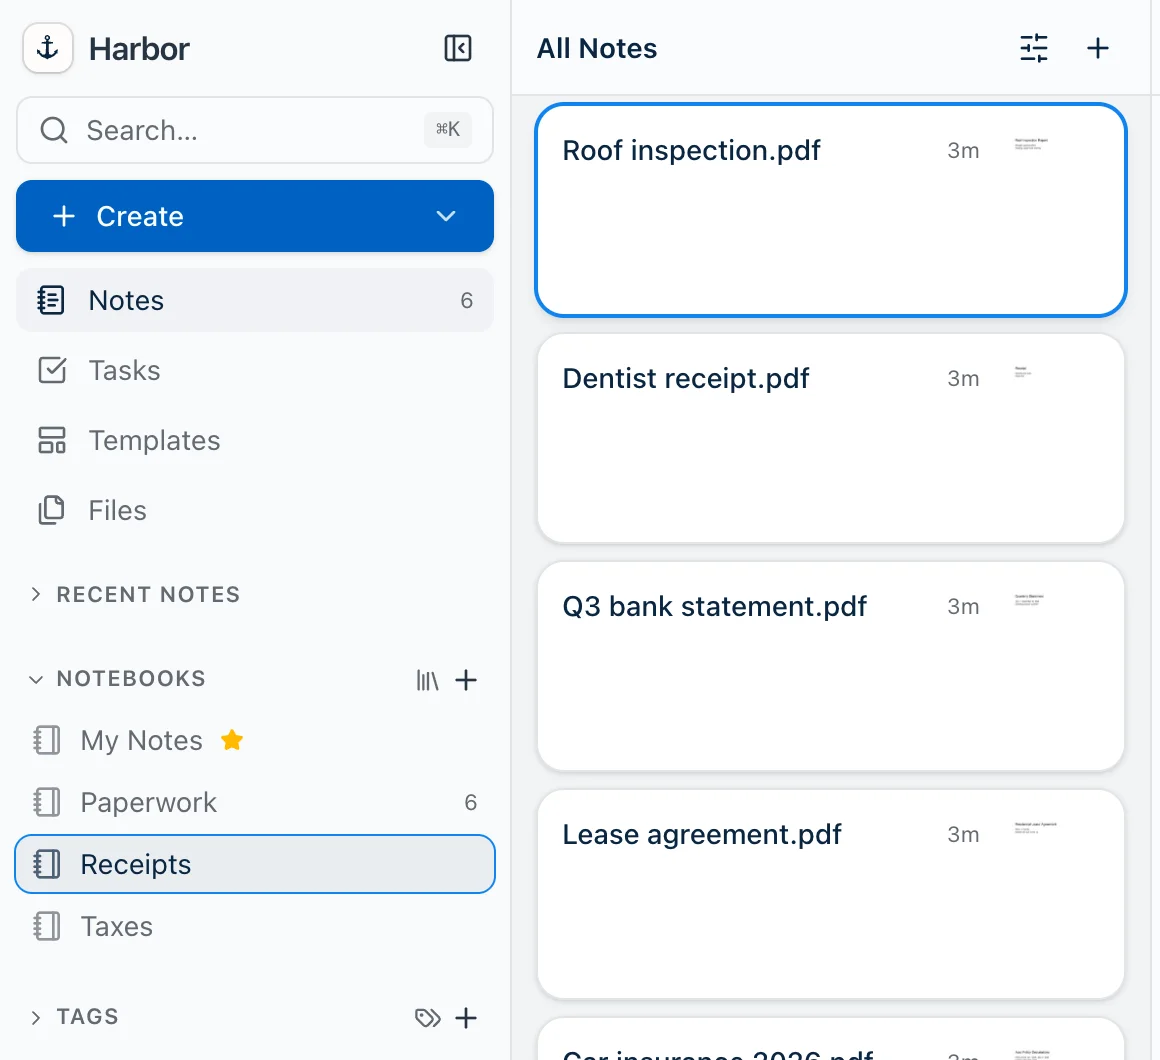Viewport: 1160px width, 1060px height.
Task: Click the Roof inspection.pdf thumbnail preview
Action: click(1031, 144)
